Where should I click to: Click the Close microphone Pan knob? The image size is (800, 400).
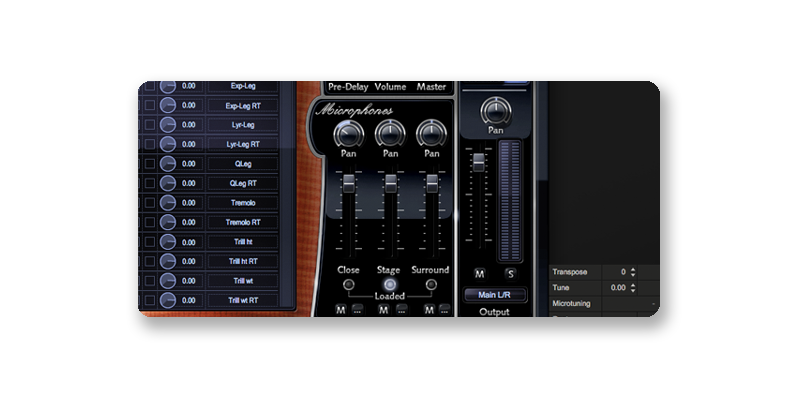coord(348,132)
